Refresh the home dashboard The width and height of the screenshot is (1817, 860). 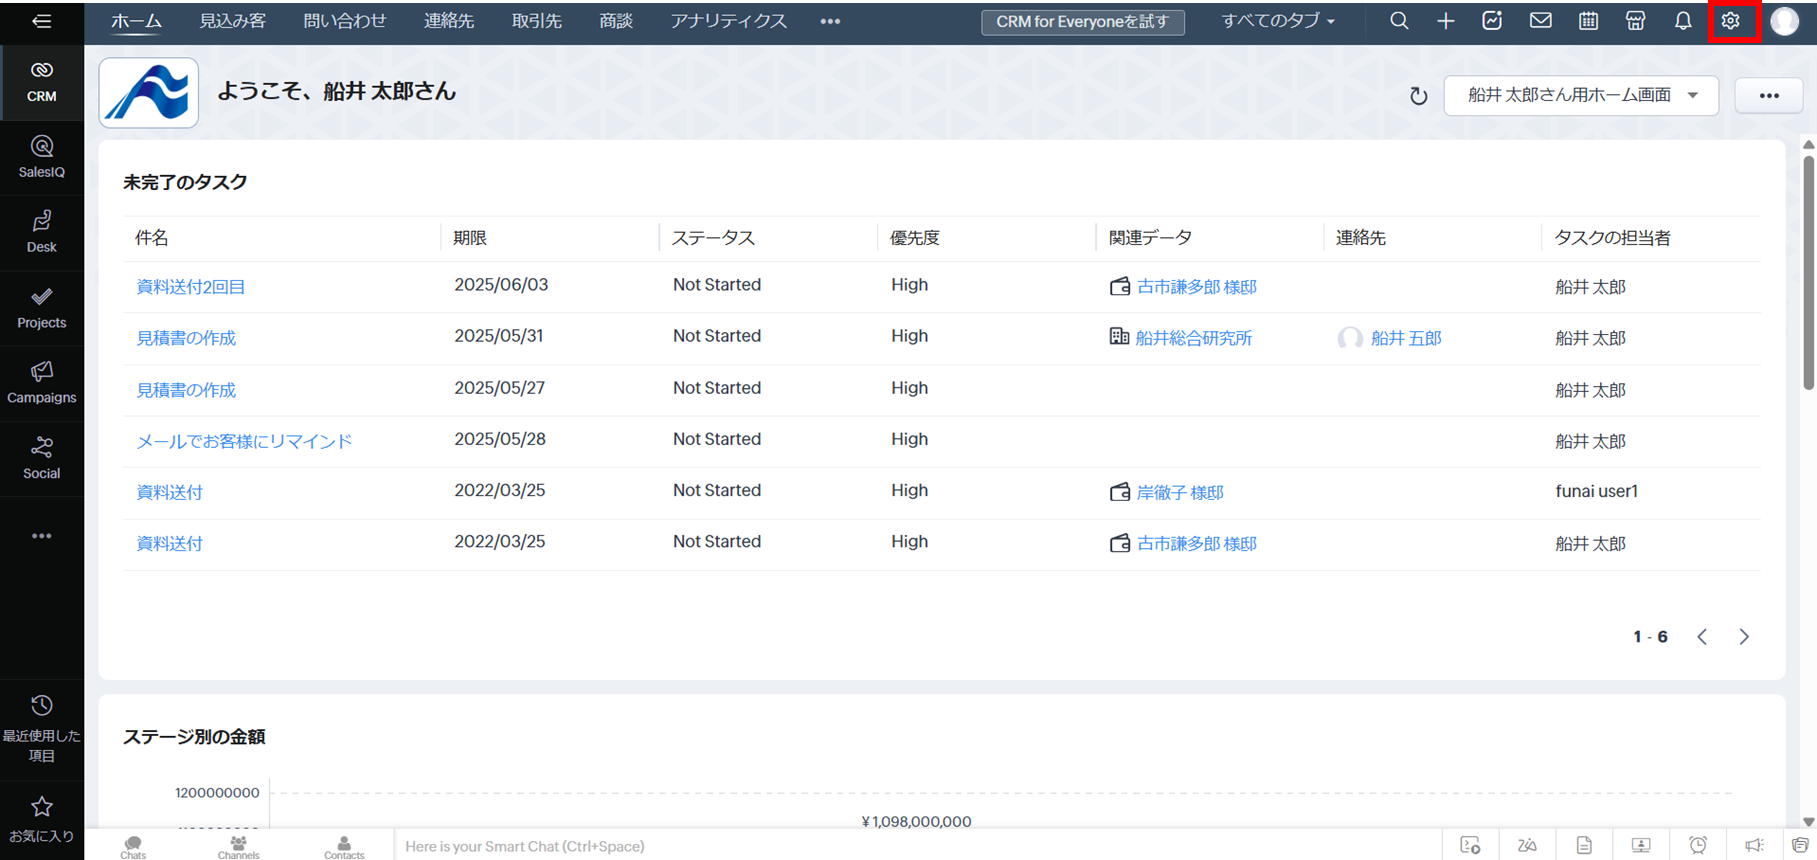click(1418, 96)
